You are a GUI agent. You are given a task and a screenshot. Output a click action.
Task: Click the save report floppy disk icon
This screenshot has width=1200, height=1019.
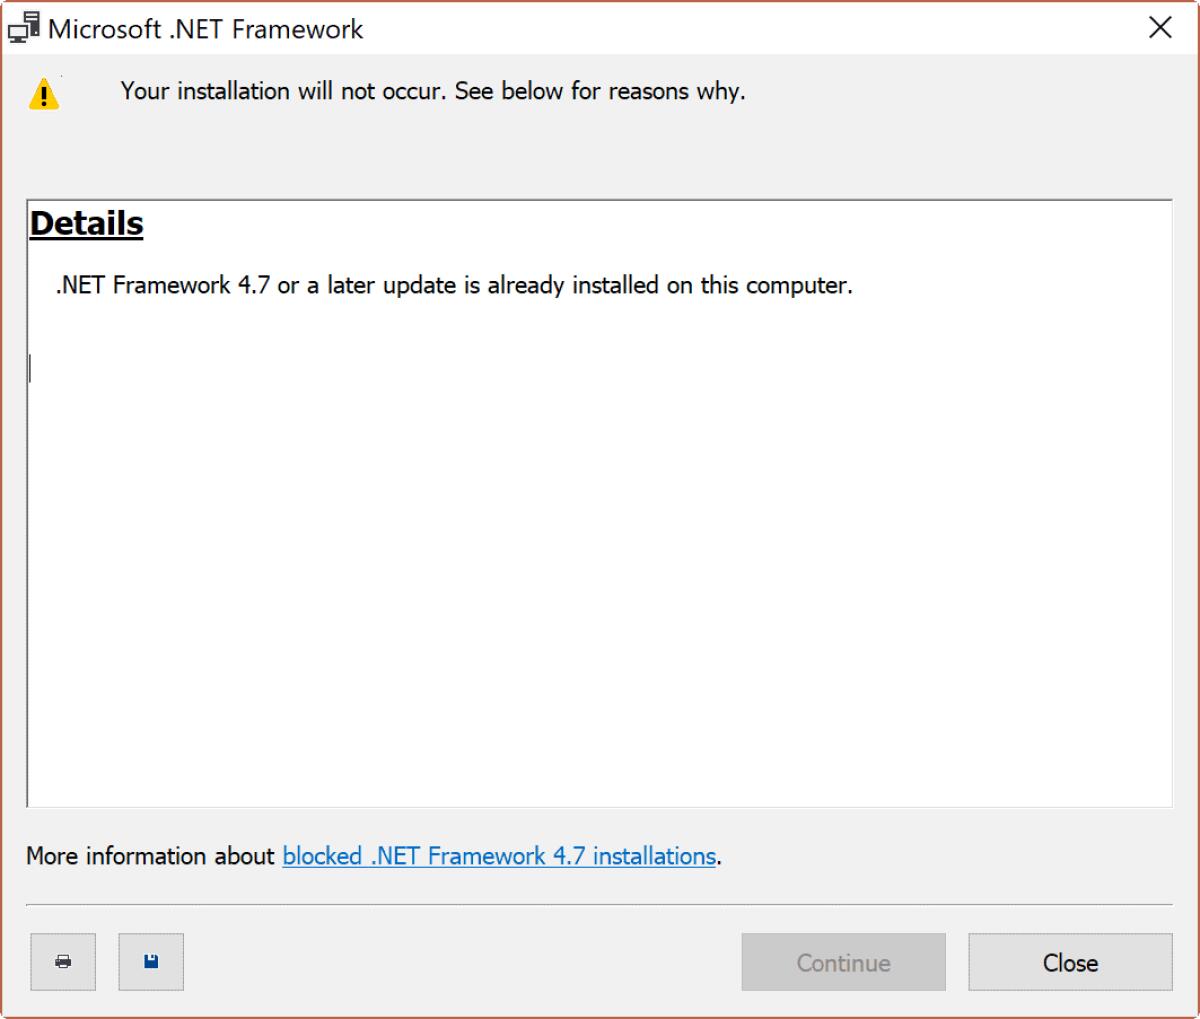(x=151, y=962)
